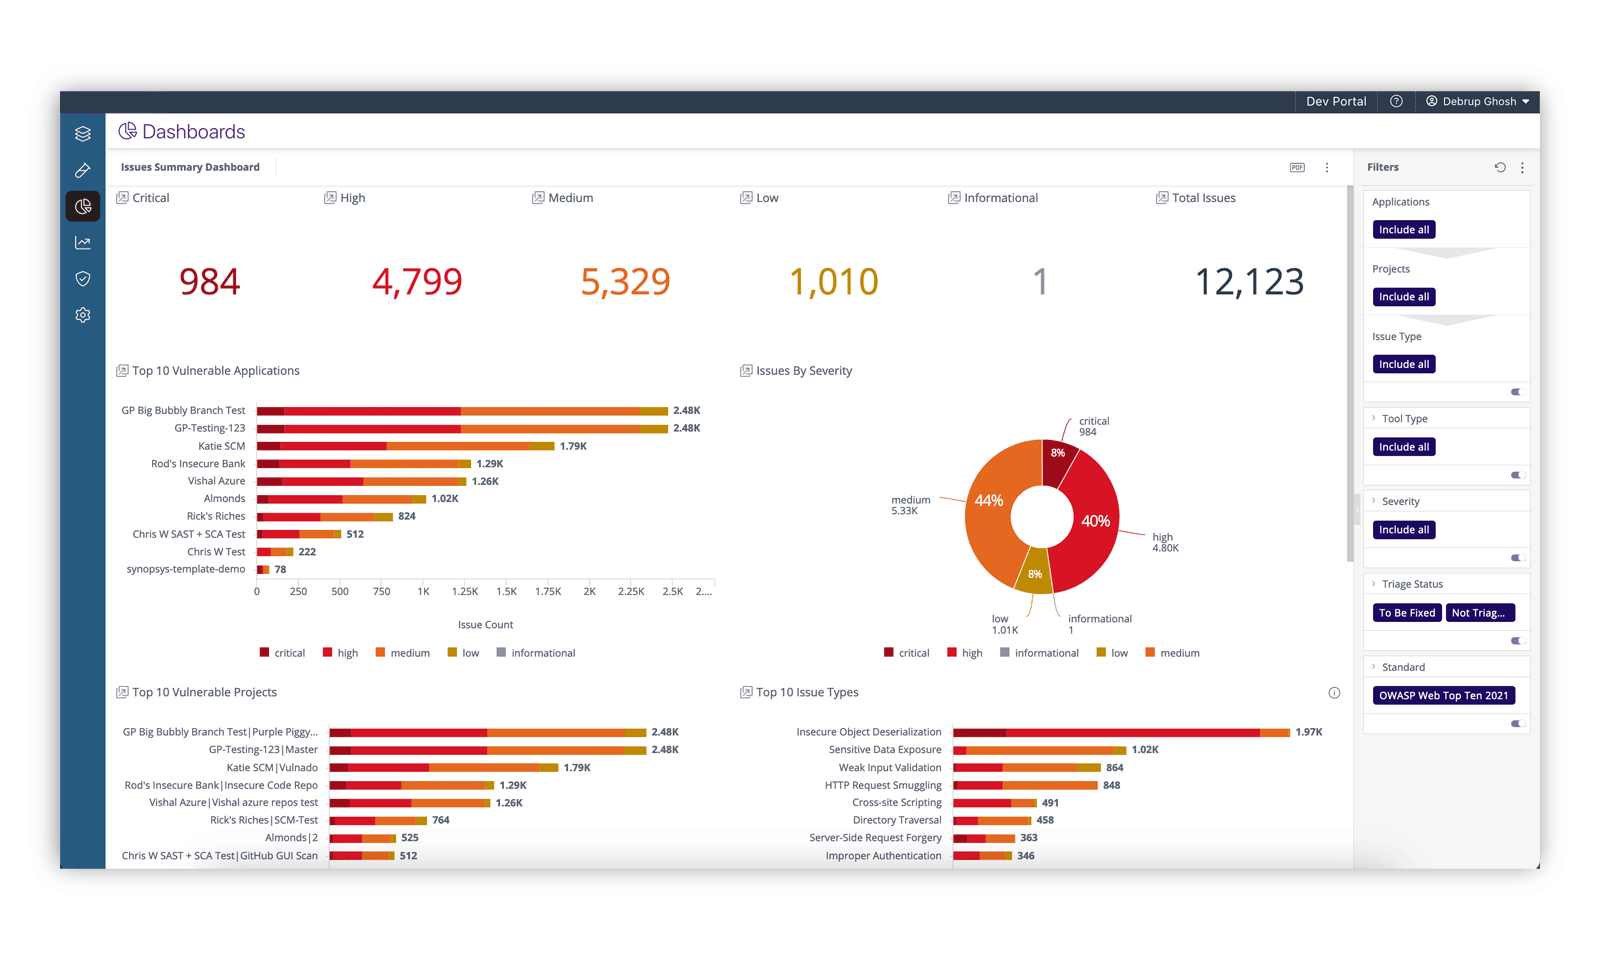Expand the Standard filter section chevron
This screenshot has height=960, width=1600.
point(1374,667)
